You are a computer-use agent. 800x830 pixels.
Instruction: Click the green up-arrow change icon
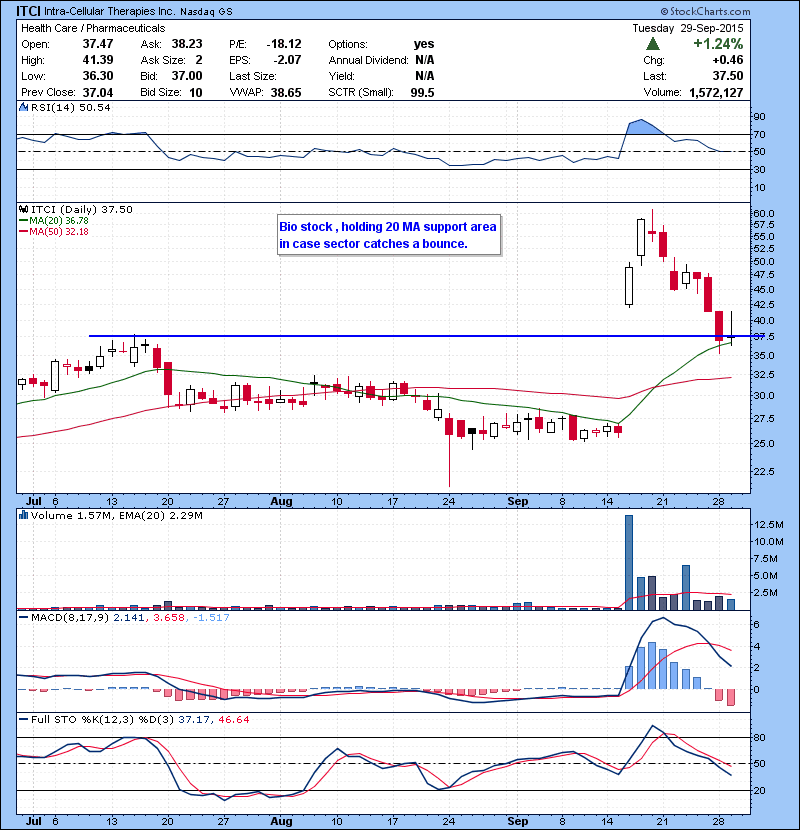(653, 43)
